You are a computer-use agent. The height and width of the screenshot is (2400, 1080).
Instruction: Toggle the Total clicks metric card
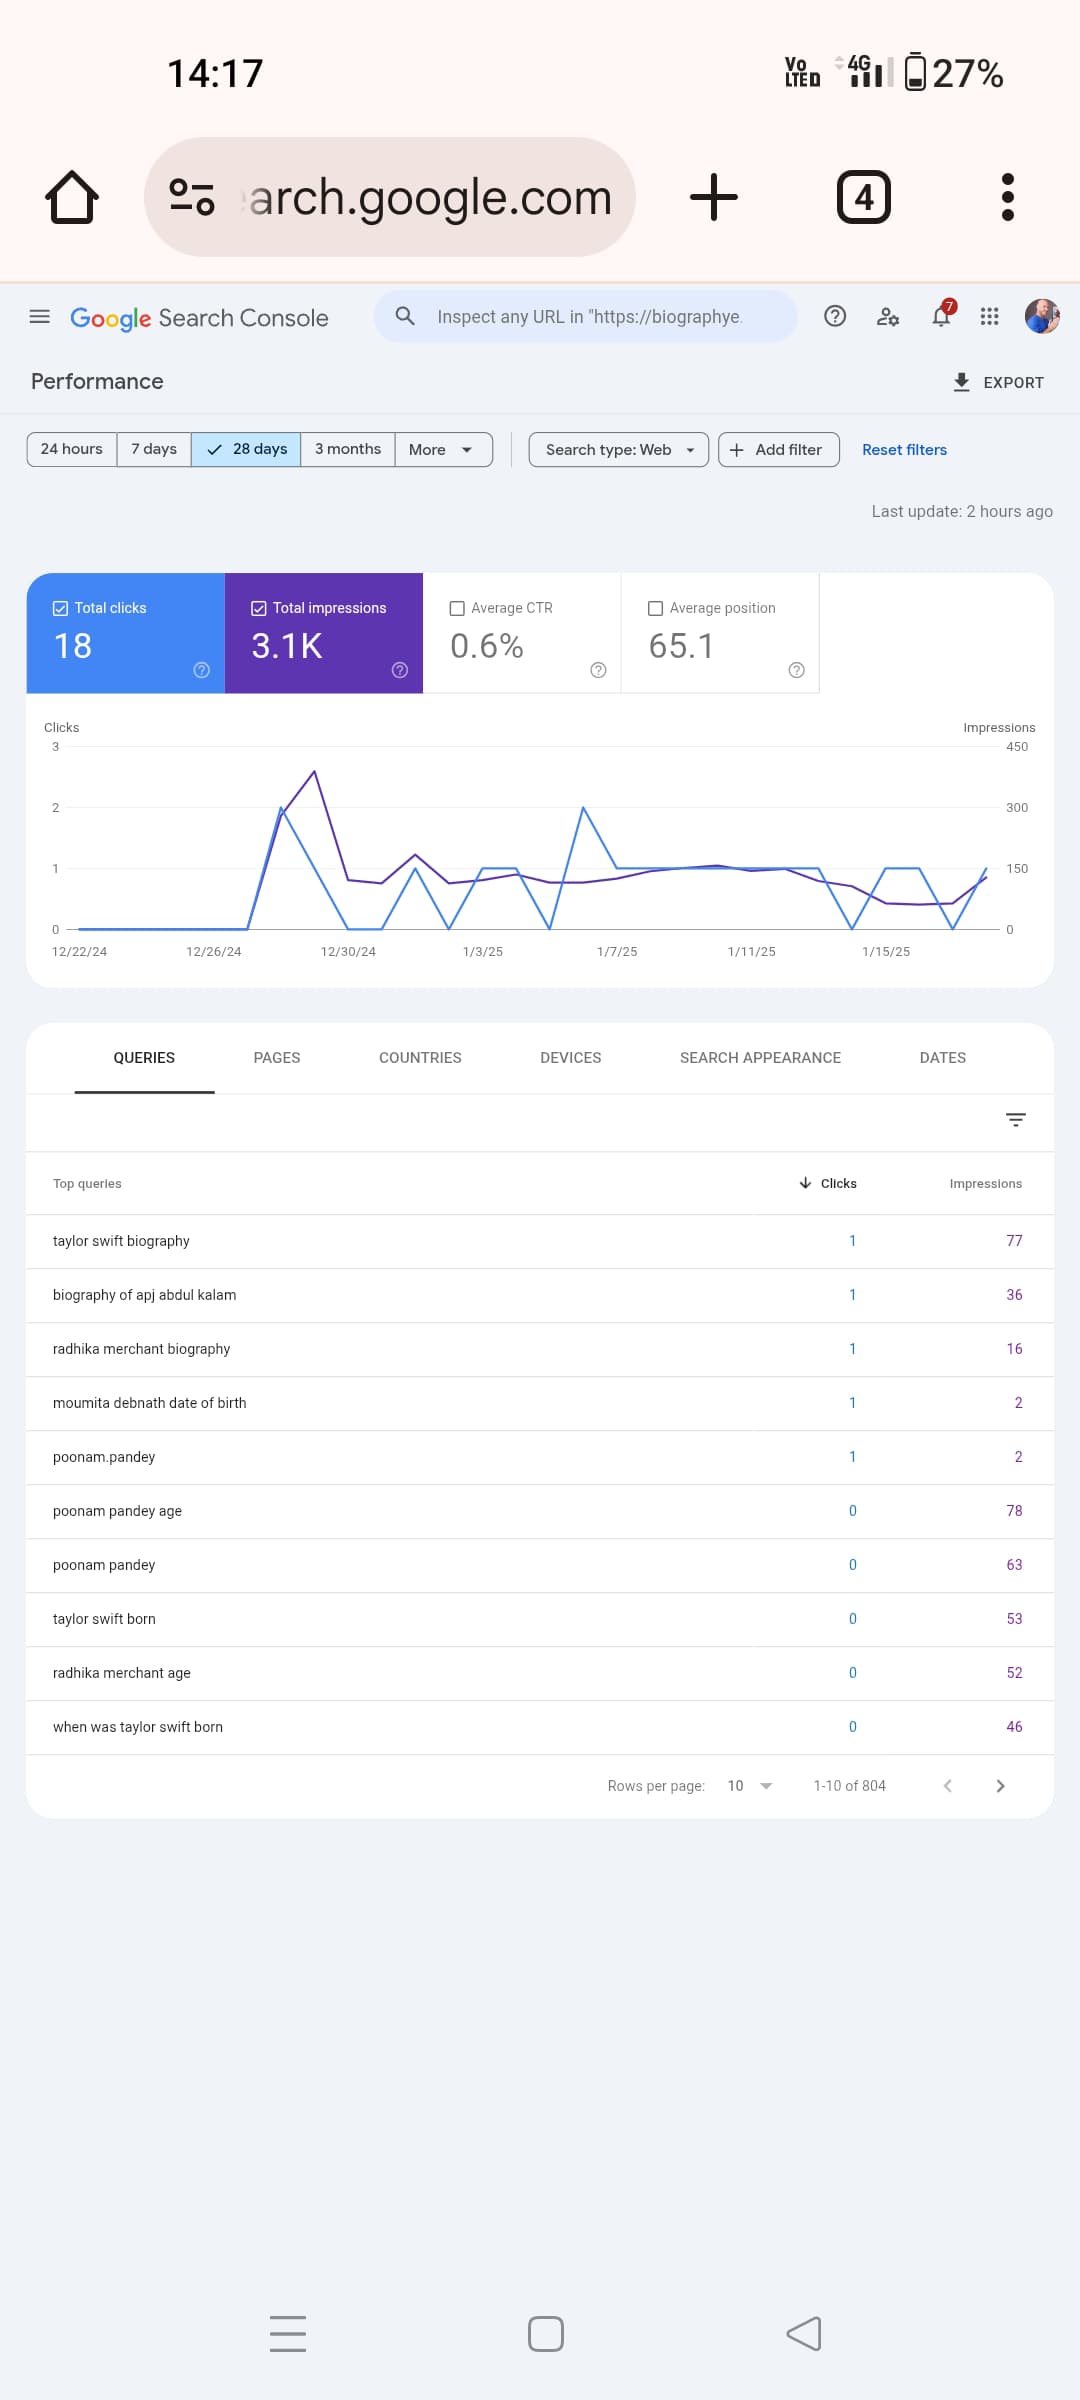126,633
